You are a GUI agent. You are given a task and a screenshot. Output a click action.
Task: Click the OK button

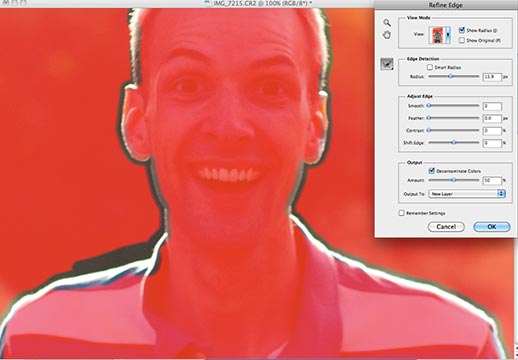[x=492, y=227]
